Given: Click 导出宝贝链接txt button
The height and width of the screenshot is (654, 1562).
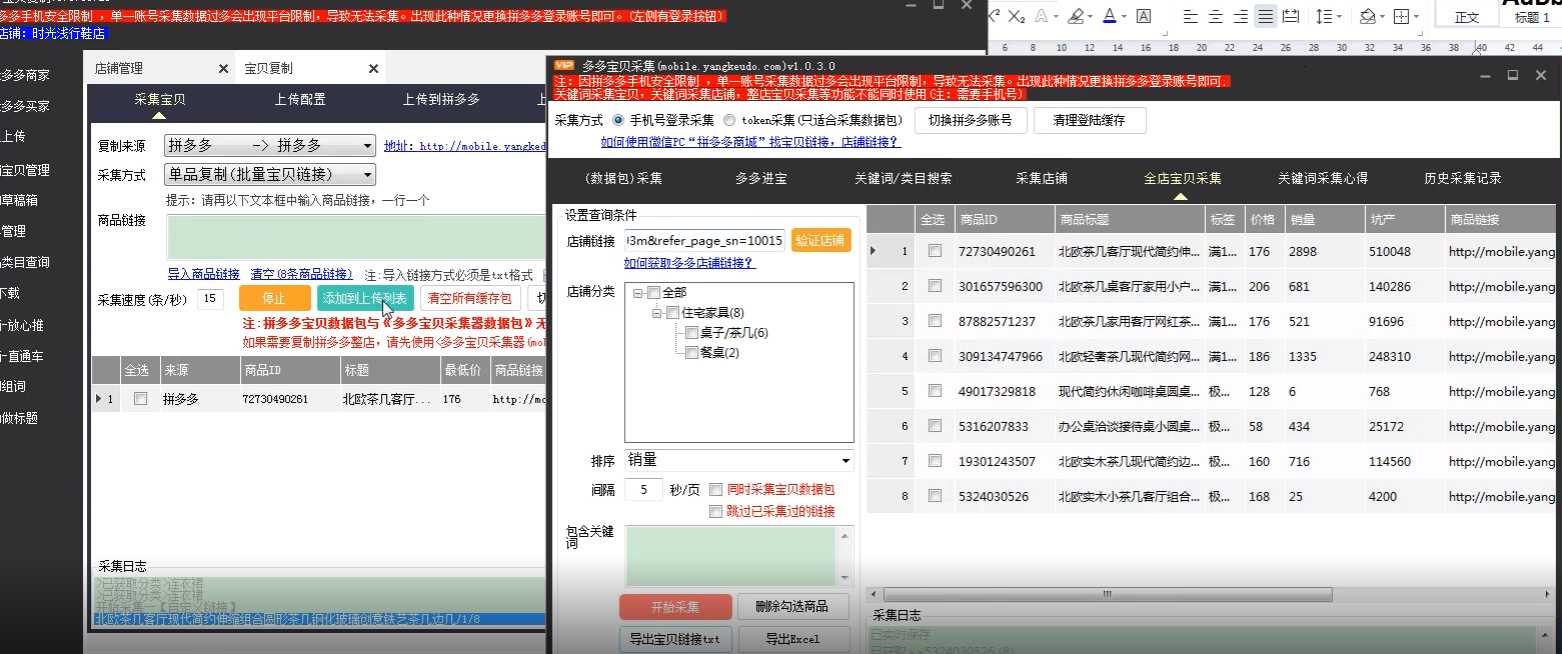Looking at the screenshot, I should (675, 639).
